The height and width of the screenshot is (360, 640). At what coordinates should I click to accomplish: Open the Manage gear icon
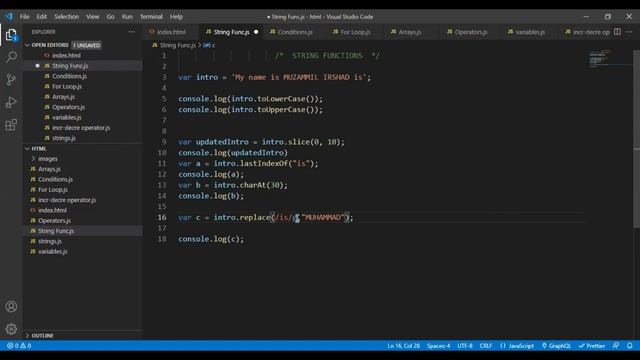pyautogui.click(x=11, y=329)
